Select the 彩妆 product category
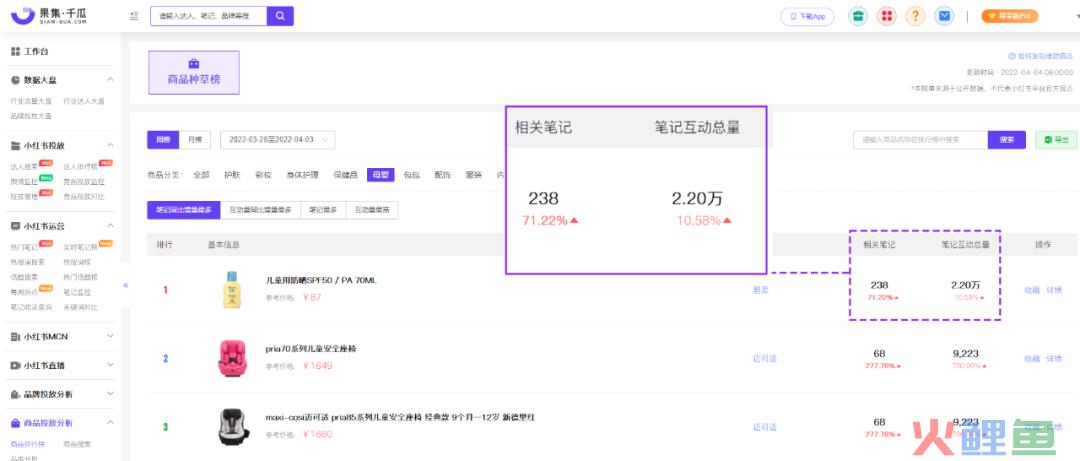 (263, 175)
